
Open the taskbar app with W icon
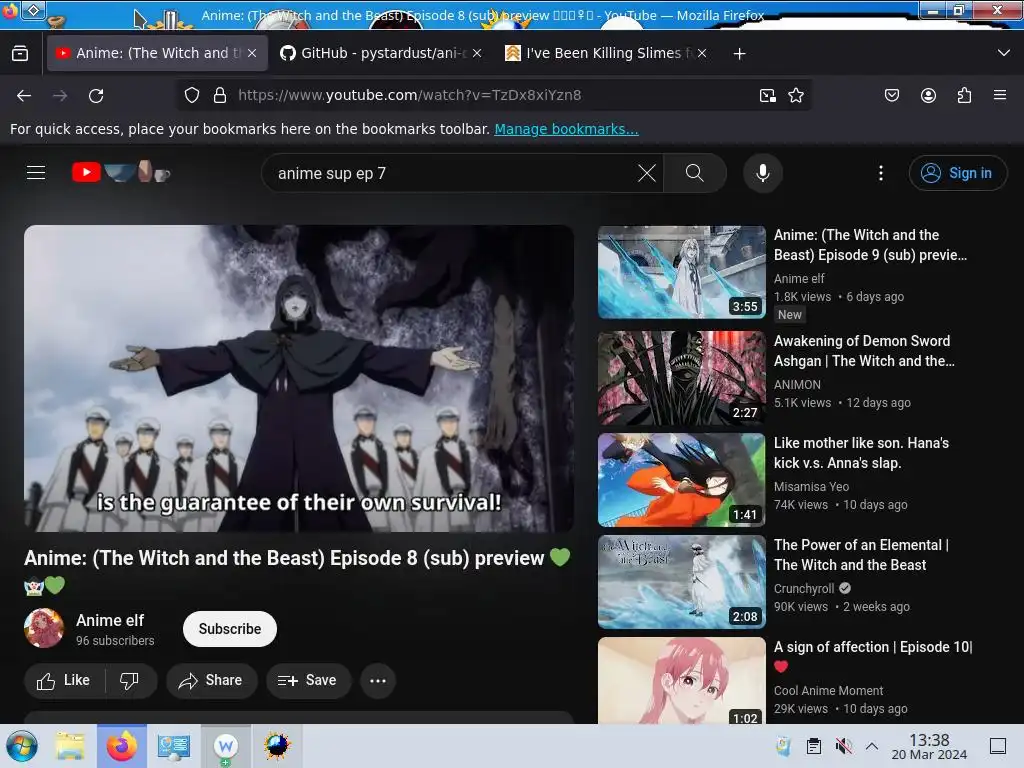point(225,746)
